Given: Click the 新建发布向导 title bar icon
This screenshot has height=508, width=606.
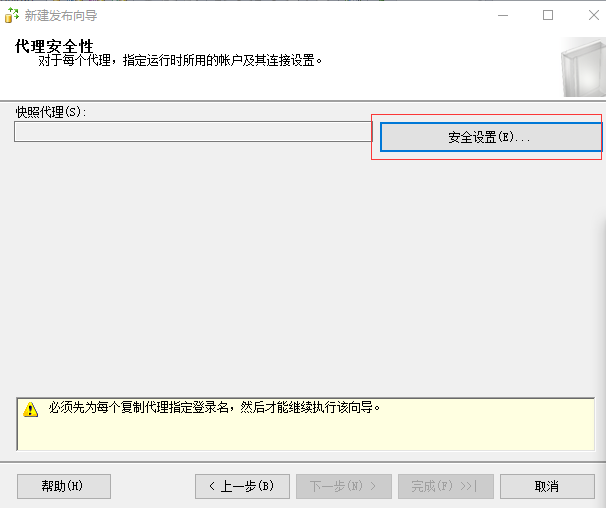Looking at the screenshot, I should point(12,15).
